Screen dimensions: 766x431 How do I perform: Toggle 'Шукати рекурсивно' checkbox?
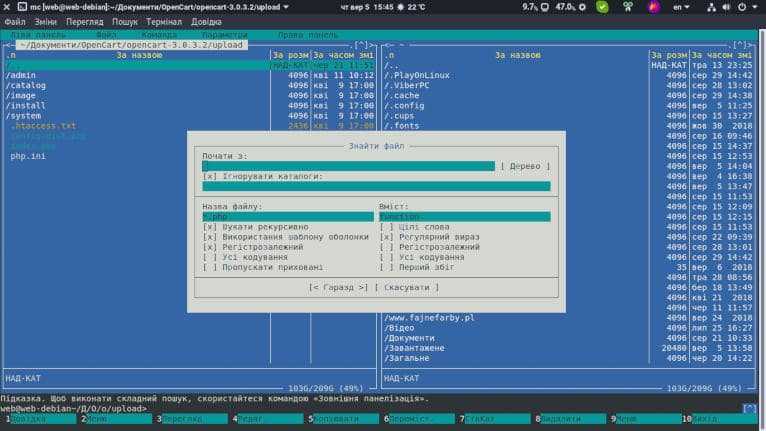[x=210, y=227]
